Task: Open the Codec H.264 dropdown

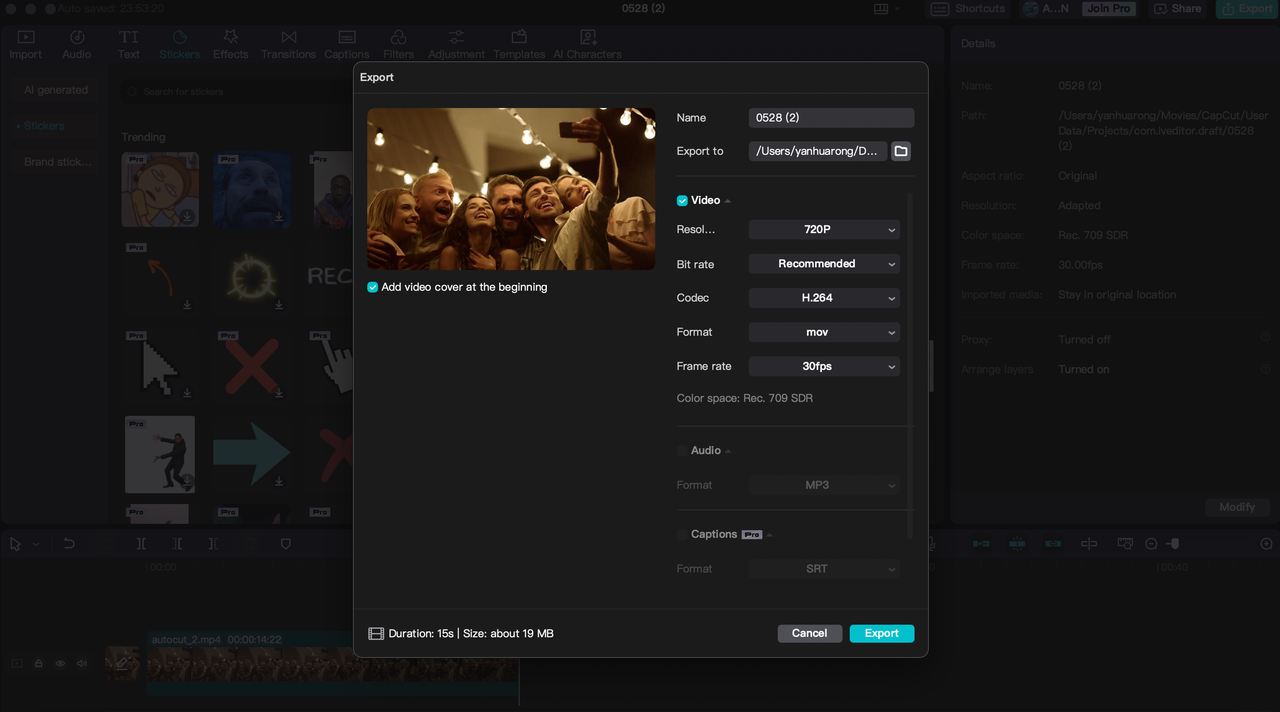Action: pyautogui.click(x=824, y=298)
